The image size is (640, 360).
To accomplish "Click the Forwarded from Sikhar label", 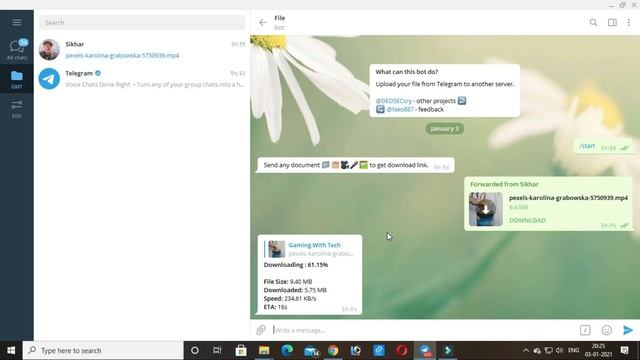I will [504, 184].
